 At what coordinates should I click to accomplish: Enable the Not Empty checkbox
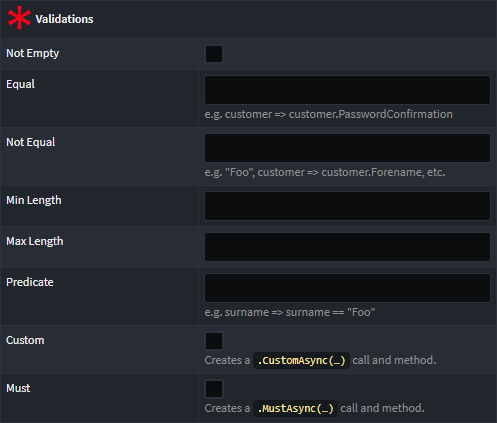click(x=214, y=54)
